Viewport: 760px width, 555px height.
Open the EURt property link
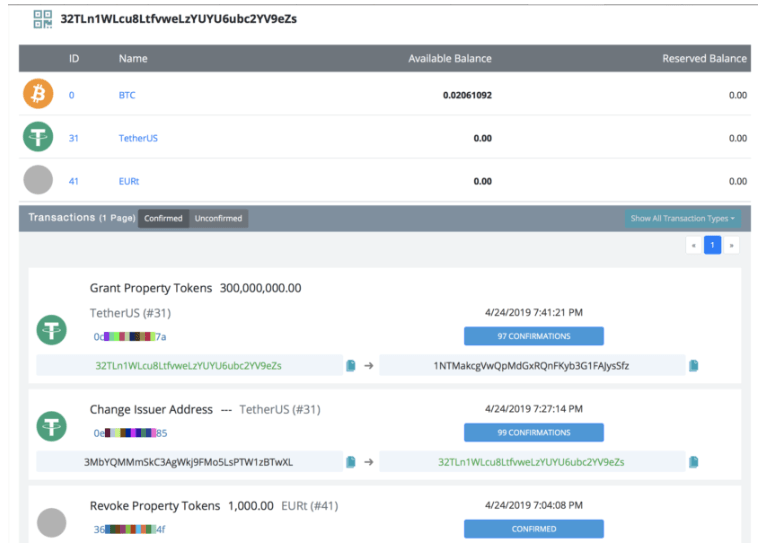(129, 181)
